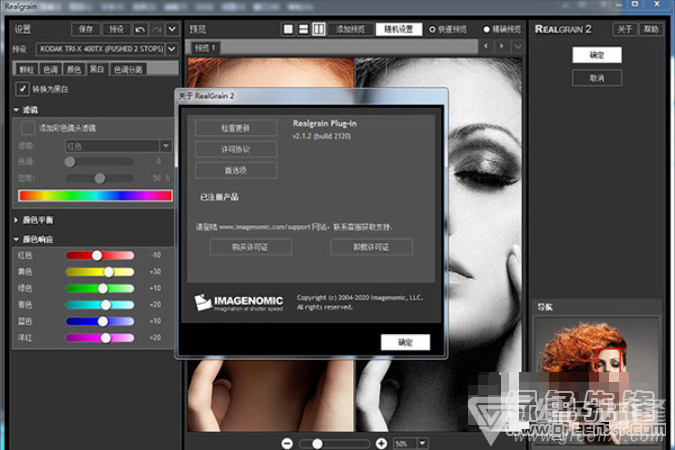675x450 pixels.
Task: Click the 随机设置 button
Action: pos(399,29)
